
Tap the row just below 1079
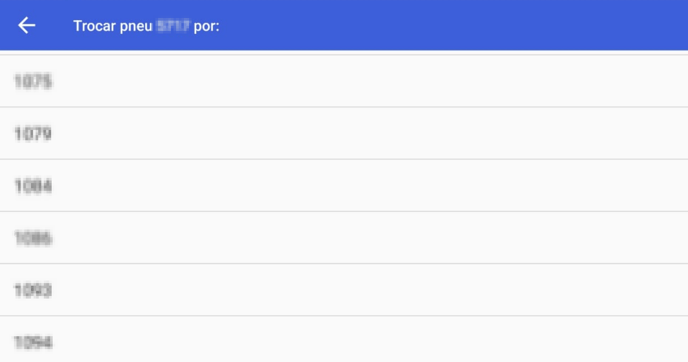(x=344, y=185)
